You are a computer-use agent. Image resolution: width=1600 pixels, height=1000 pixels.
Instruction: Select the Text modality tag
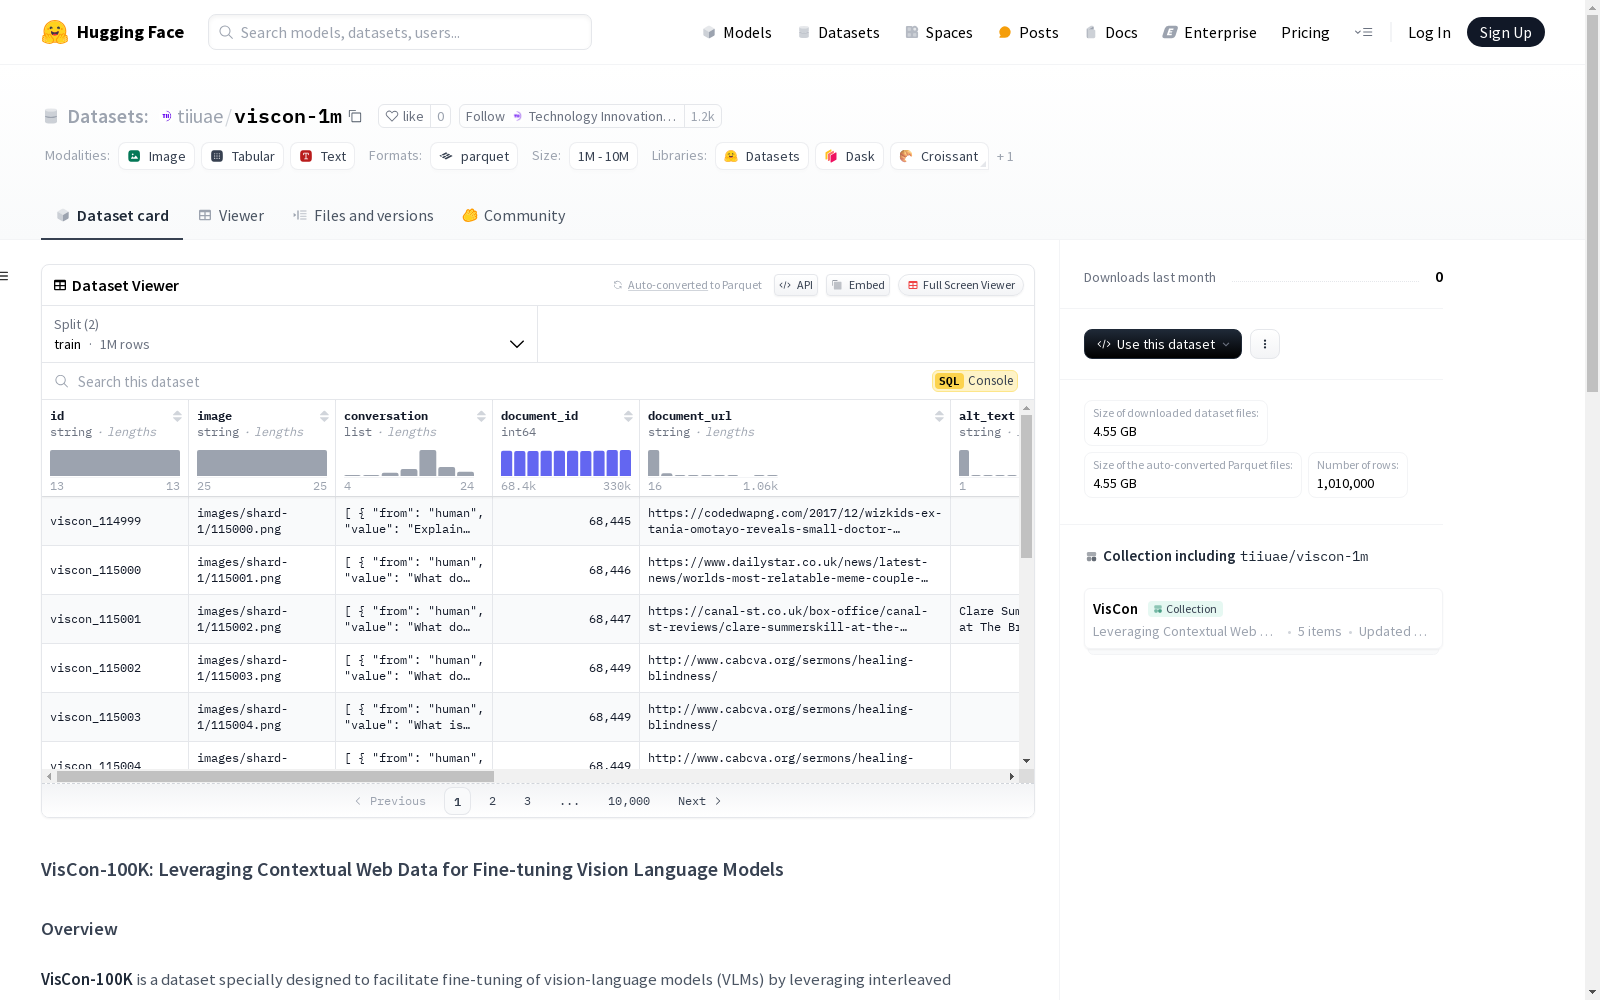click(323, 156)
